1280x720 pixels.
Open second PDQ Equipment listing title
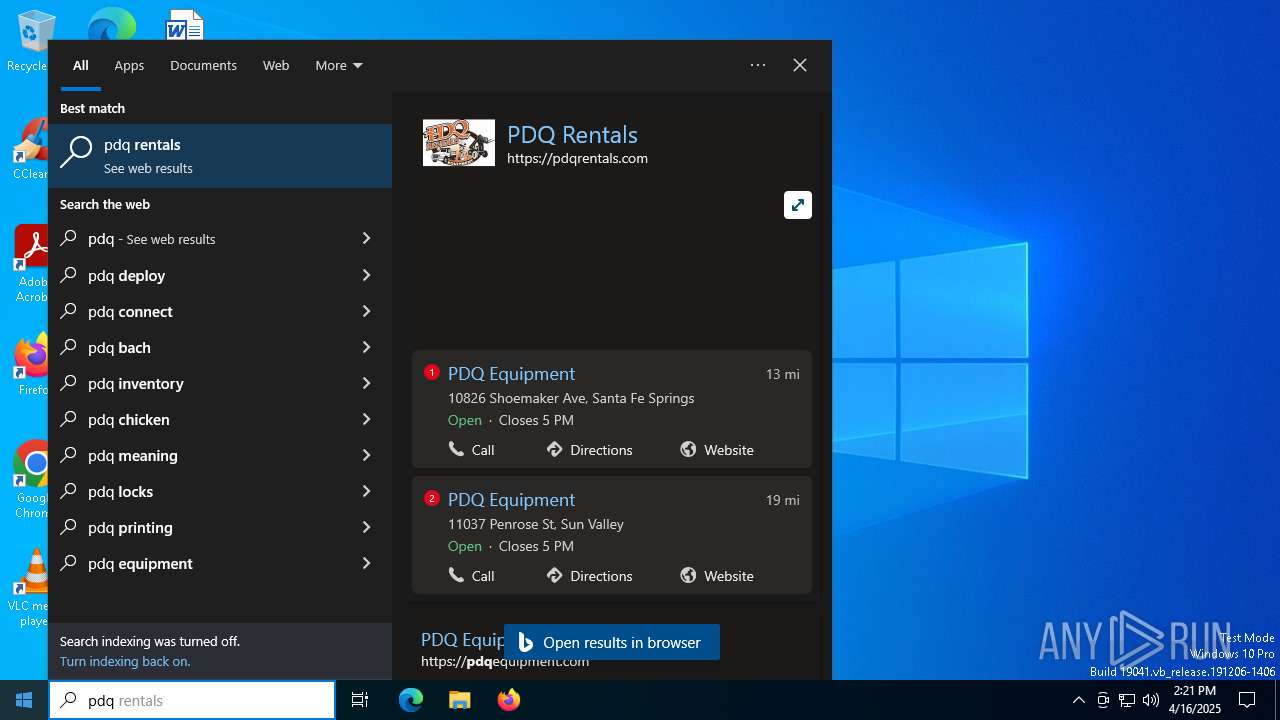click(511, 499)
